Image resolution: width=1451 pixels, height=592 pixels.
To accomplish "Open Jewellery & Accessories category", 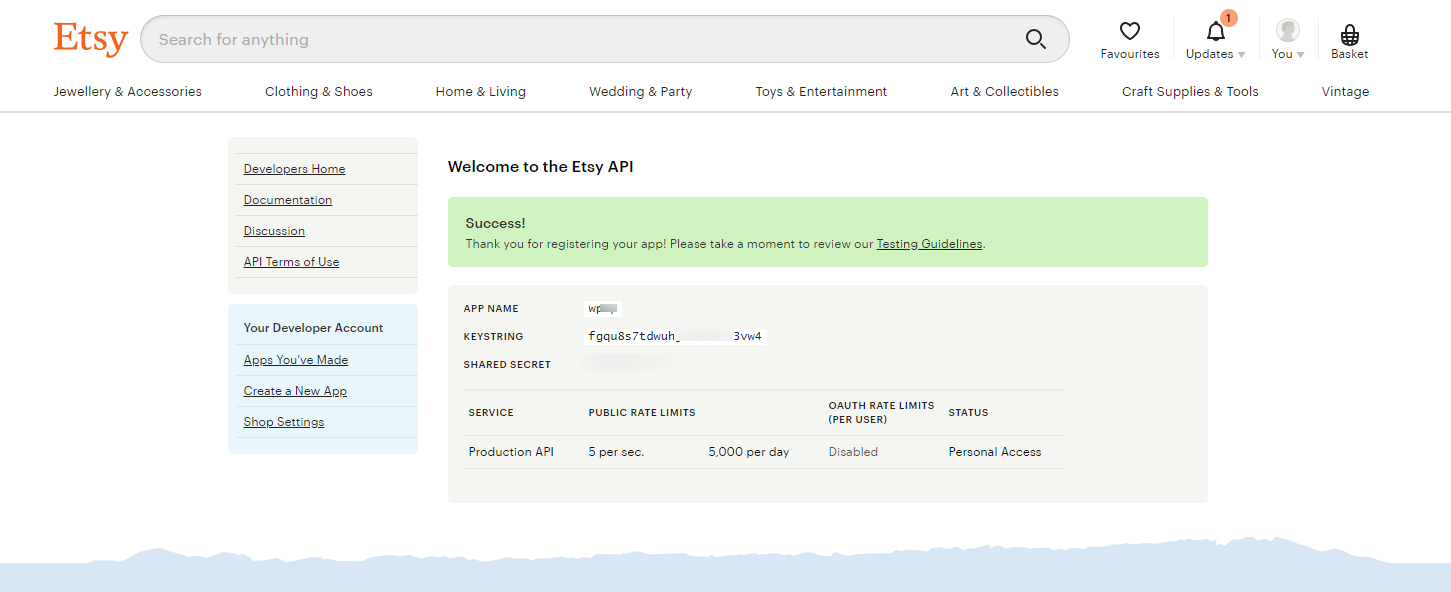I will click(x=128, y=91).
